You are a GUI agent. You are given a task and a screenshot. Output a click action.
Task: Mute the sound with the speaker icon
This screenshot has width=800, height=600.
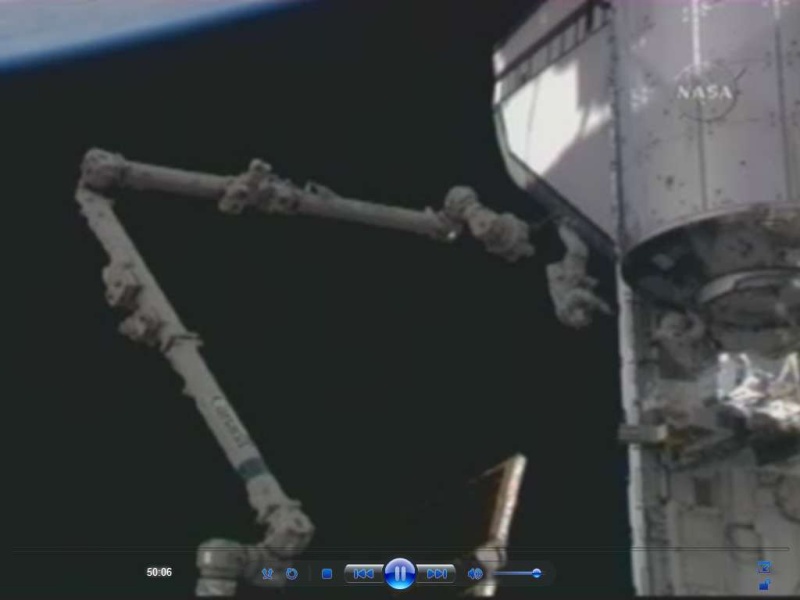click(x=474, y=574)
